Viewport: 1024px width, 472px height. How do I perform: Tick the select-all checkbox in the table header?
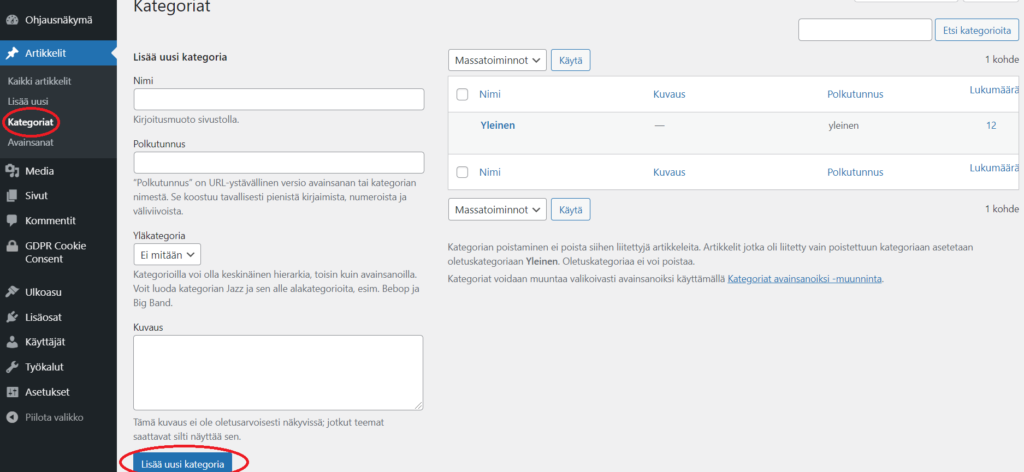pos(462,95)
